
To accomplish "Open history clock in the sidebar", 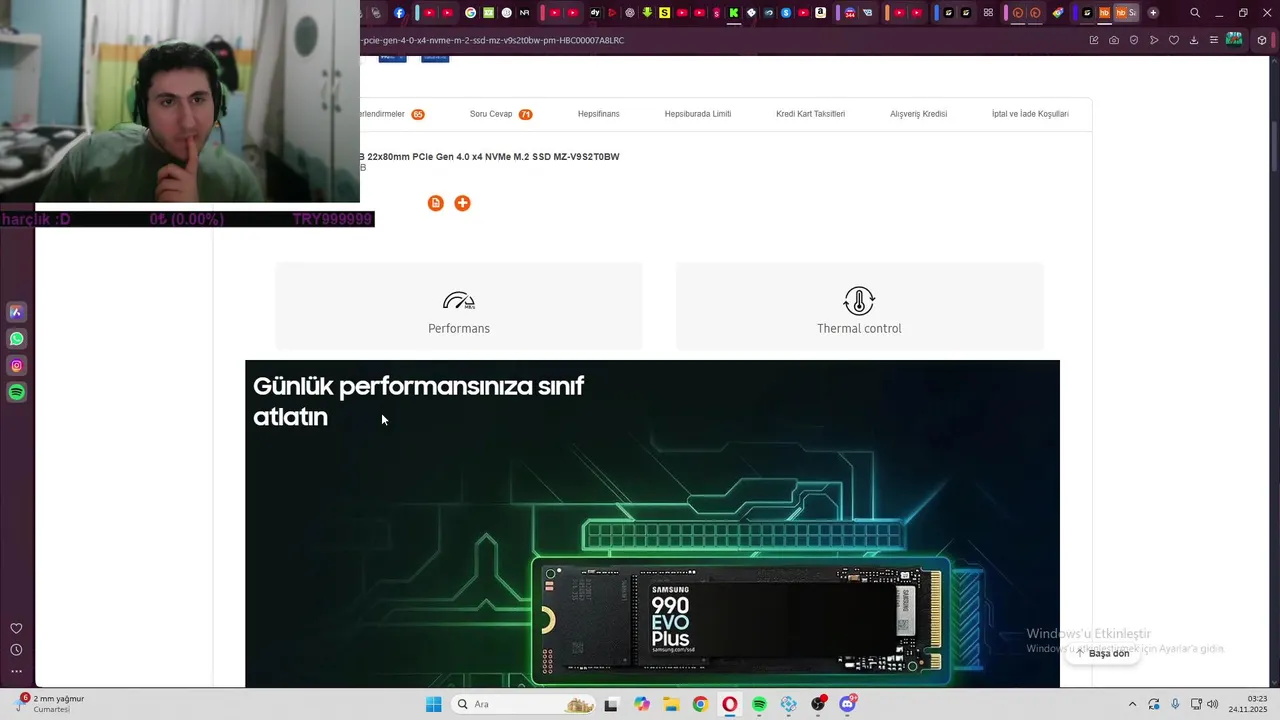I will [16, 650].
